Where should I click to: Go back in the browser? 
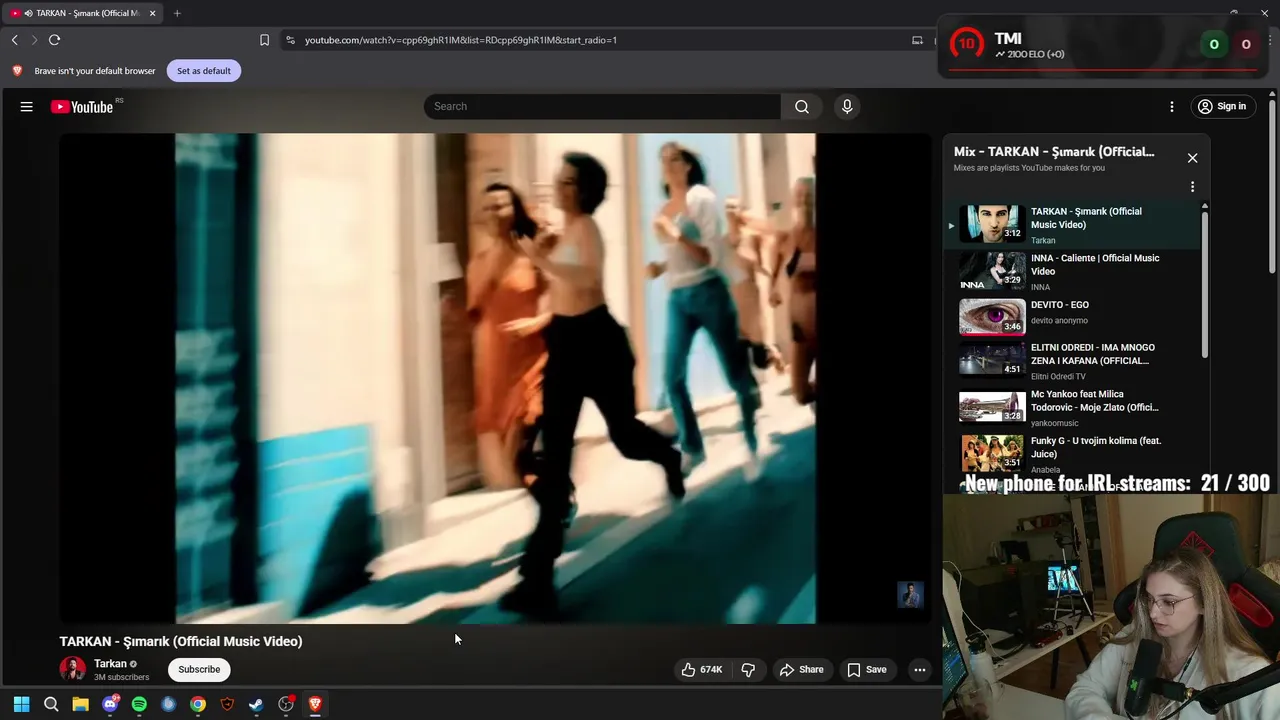point(15,40)
